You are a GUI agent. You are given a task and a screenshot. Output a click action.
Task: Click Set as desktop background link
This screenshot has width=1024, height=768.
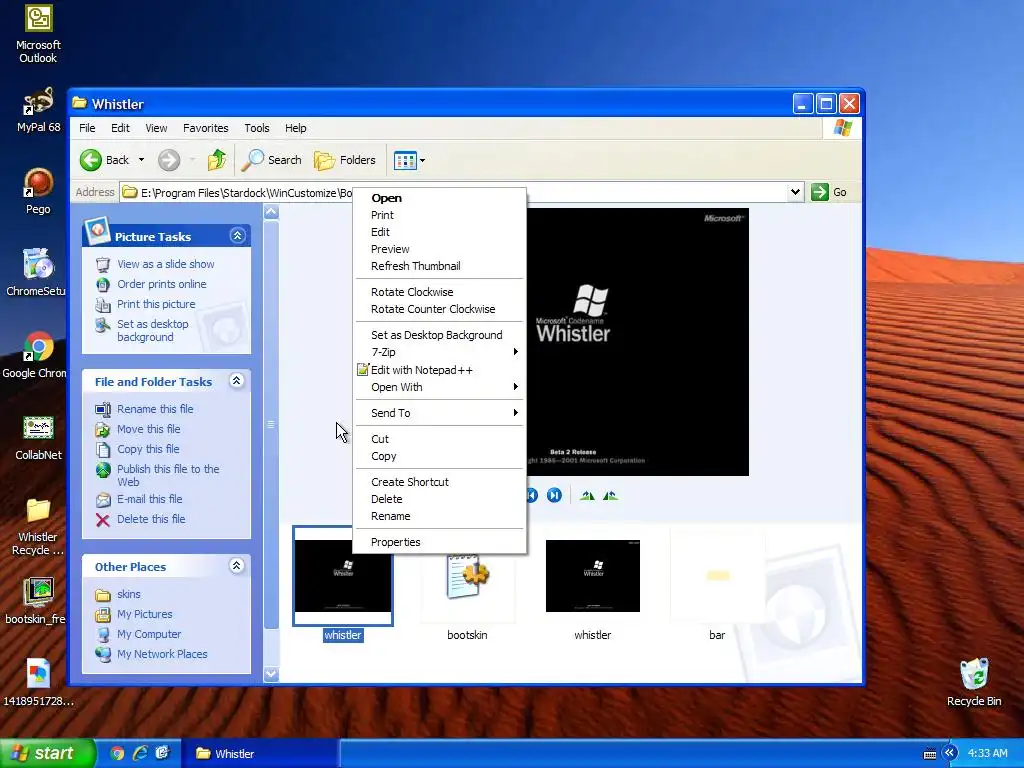pos(153,330)
